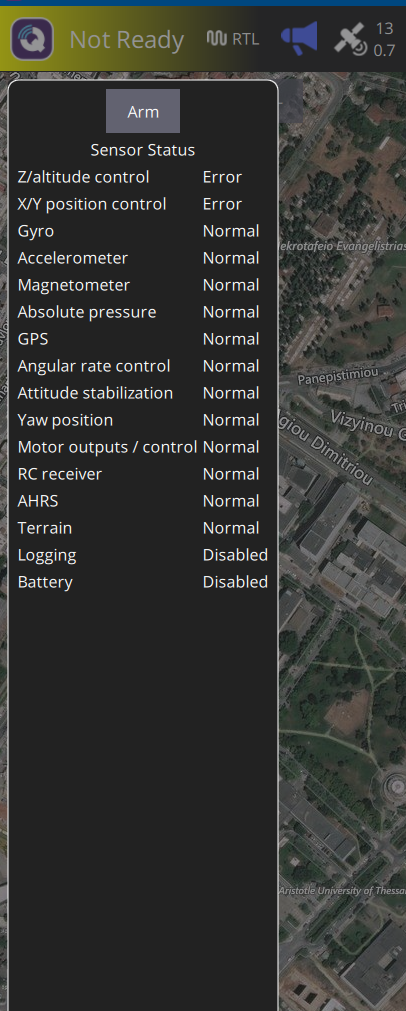
Task: Click the RC receiver status row
Action: tap(142, 474)
